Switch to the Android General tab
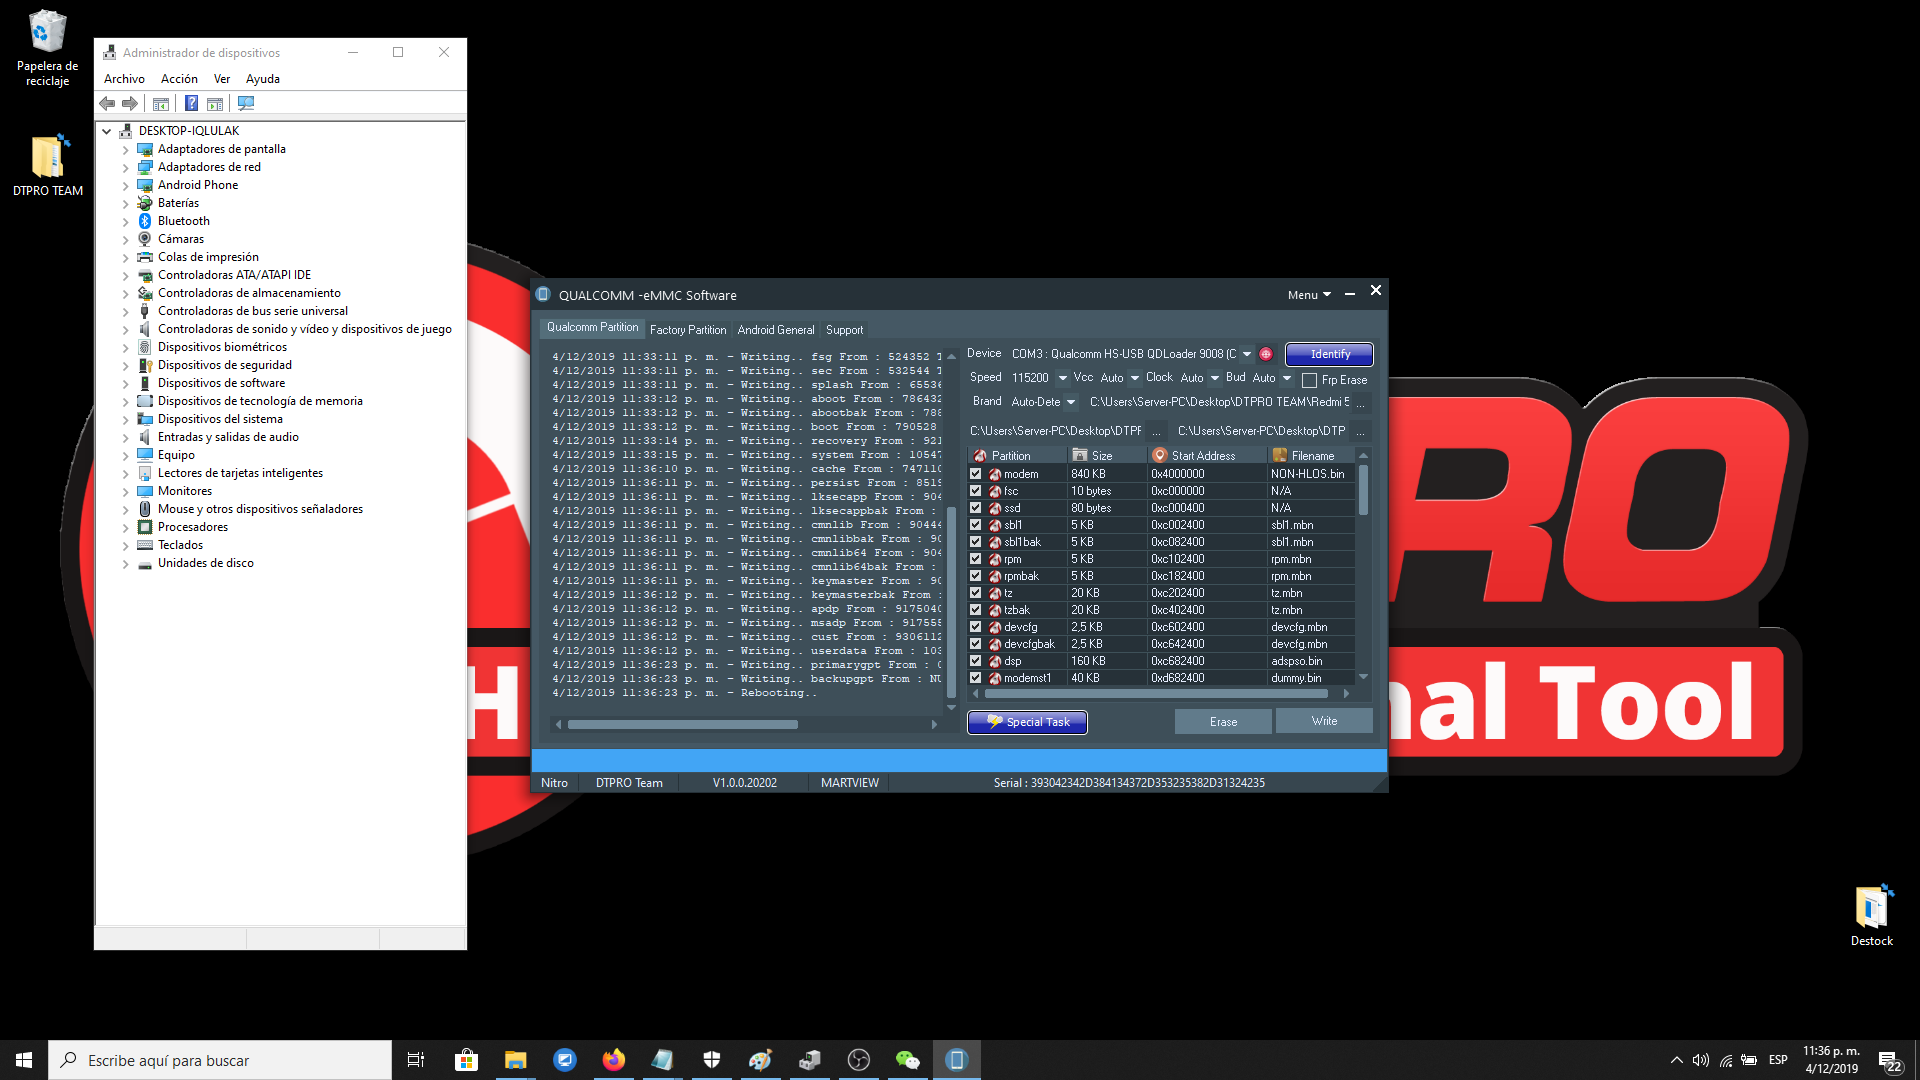The width and height of the screenshot is (1920, 1080). (x=776, y=330)
